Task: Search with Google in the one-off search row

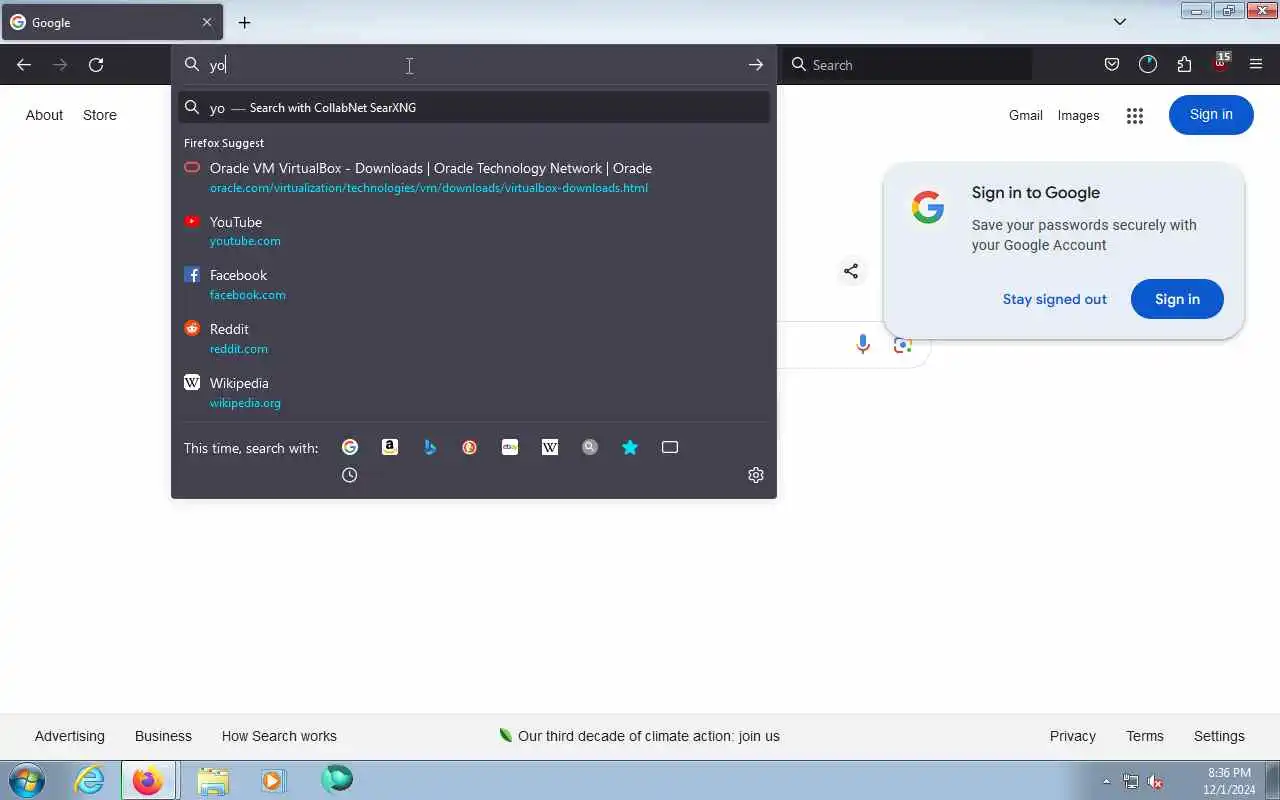Action: pyautogui.click(x=350, y=447)
